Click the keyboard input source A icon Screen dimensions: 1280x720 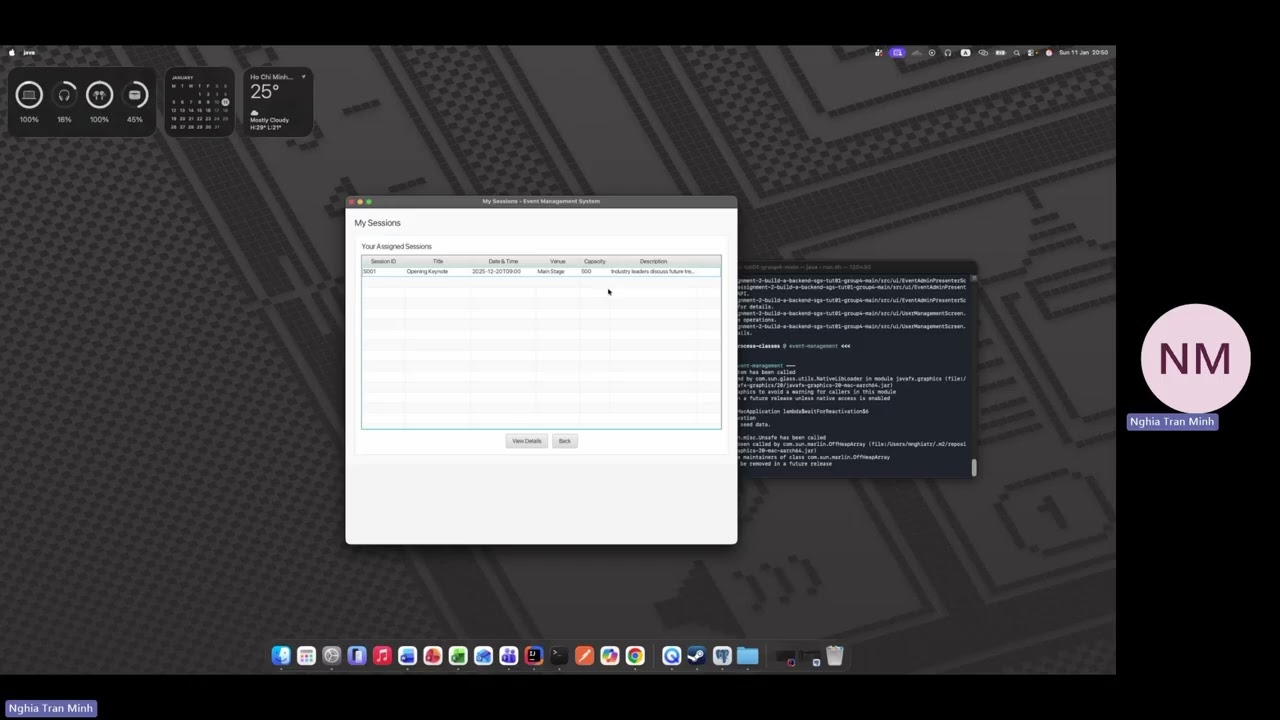coord(965,52)
